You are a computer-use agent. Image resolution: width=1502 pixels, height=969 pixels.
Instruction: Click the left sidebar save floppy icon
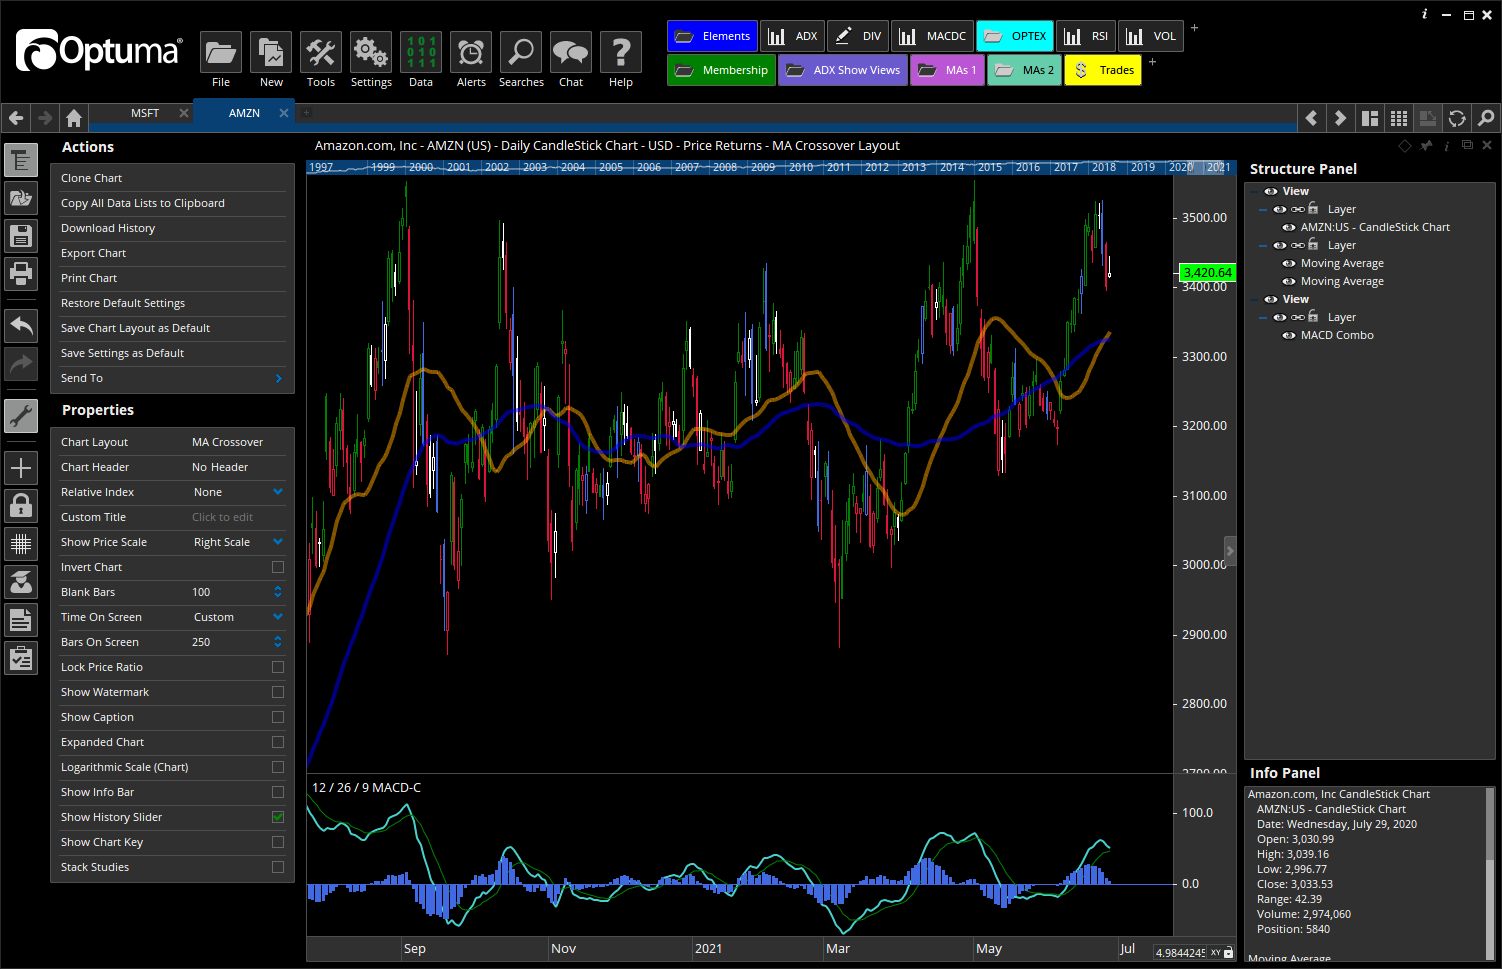tap(21, 236)
